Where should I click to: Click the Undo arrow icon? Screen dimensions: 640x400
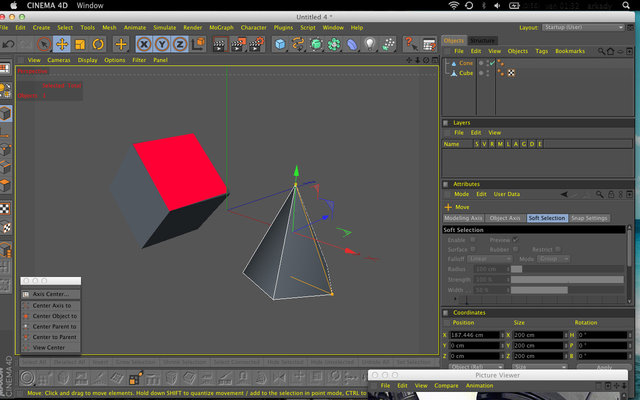(x=8, y=44)
